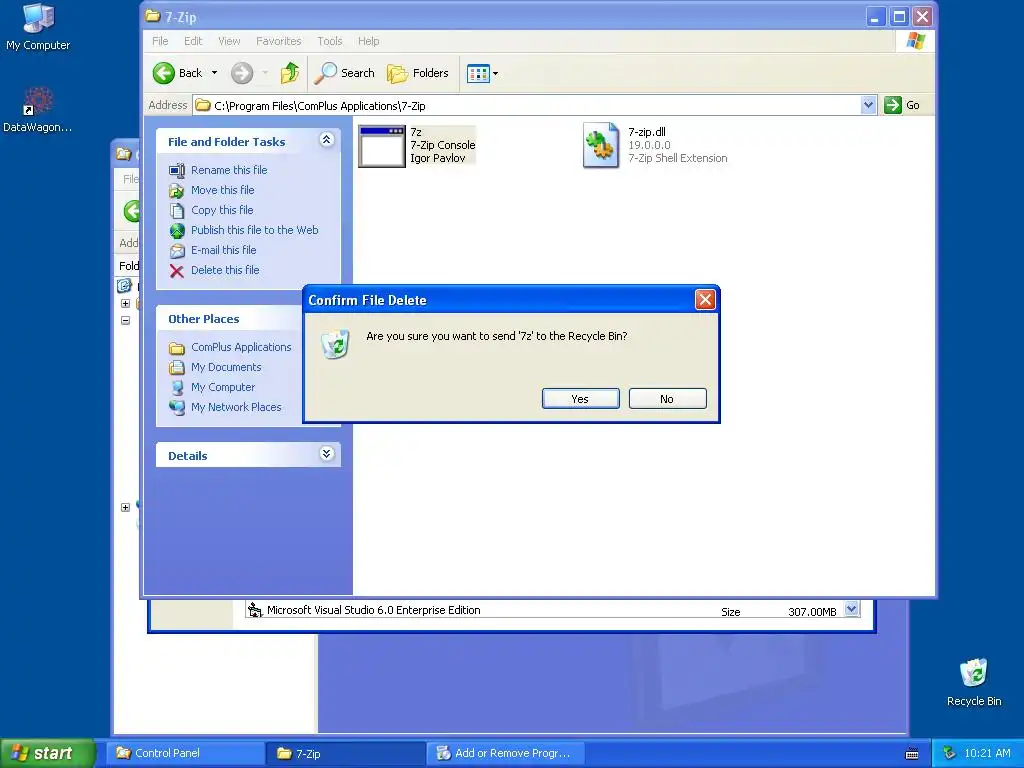Image resolution: width=1024 pixels, height=768 pixels.
Task: Click the Go button
Action: pyautogui.click(x=902, y=105)
